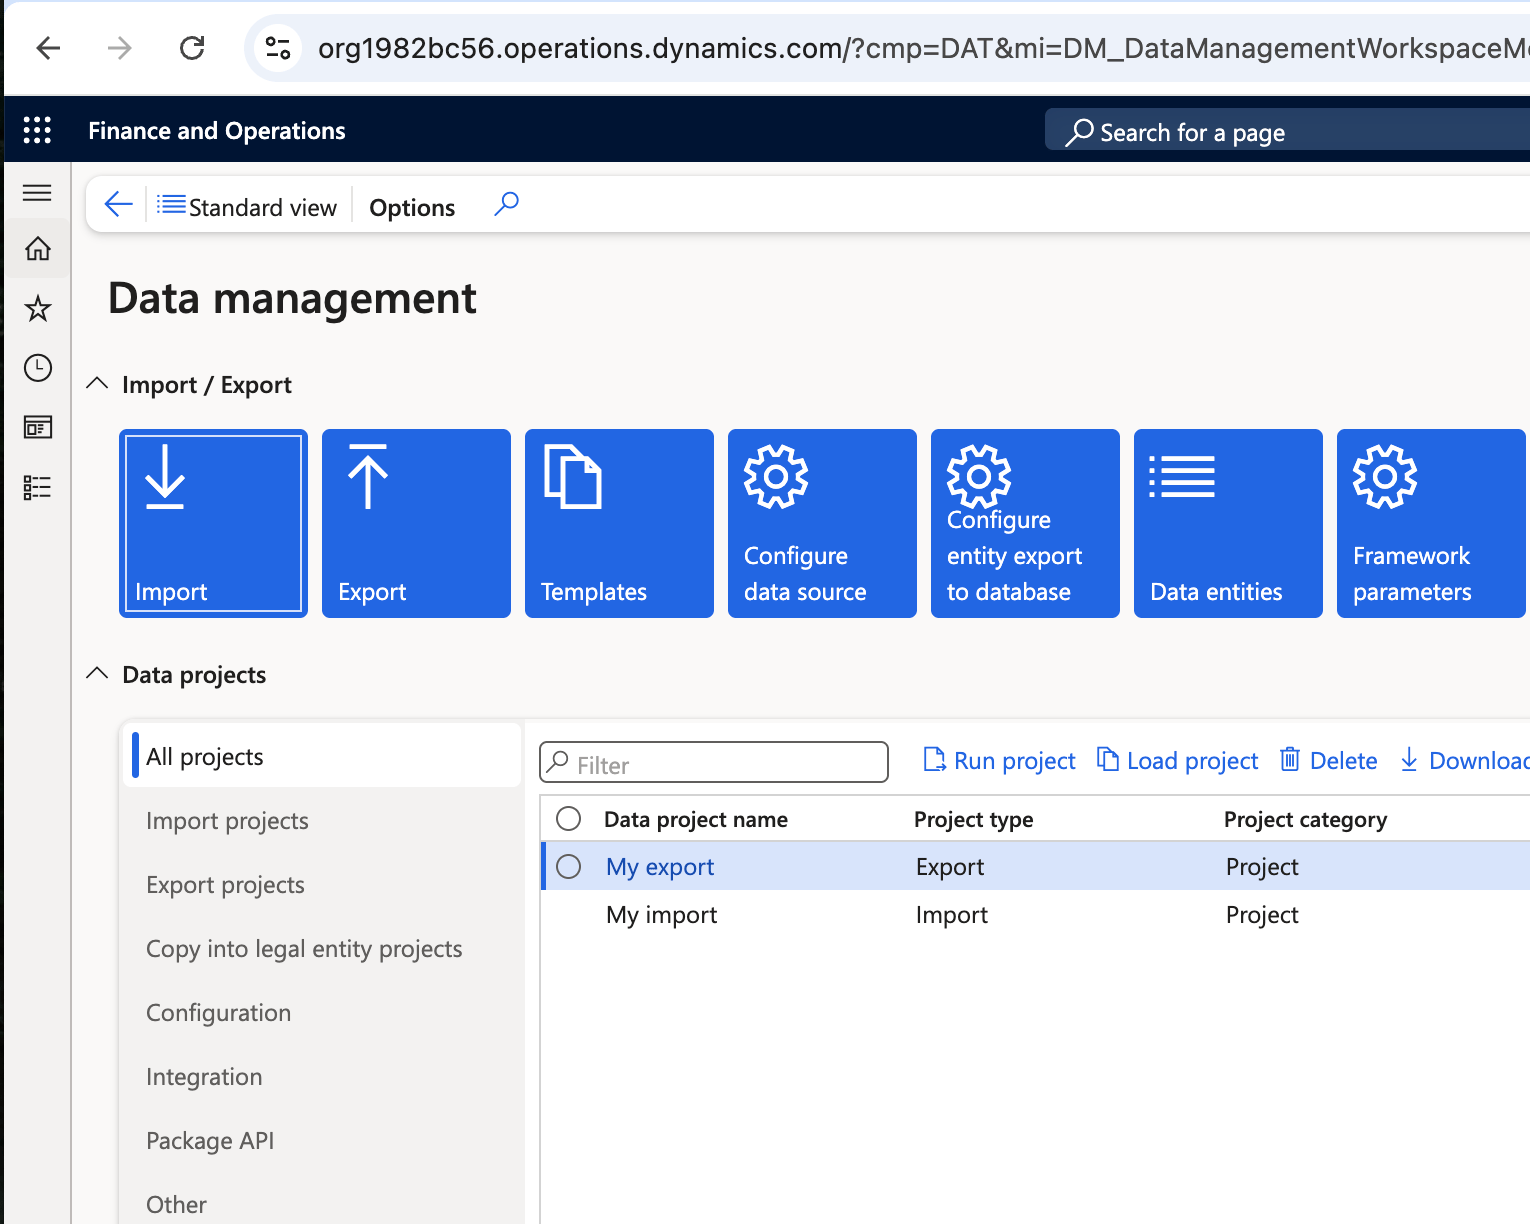The width and height of the screenshot is (1530, 1224).
Task: Expand the navigation pane hamburger icon
Action: 37,192
